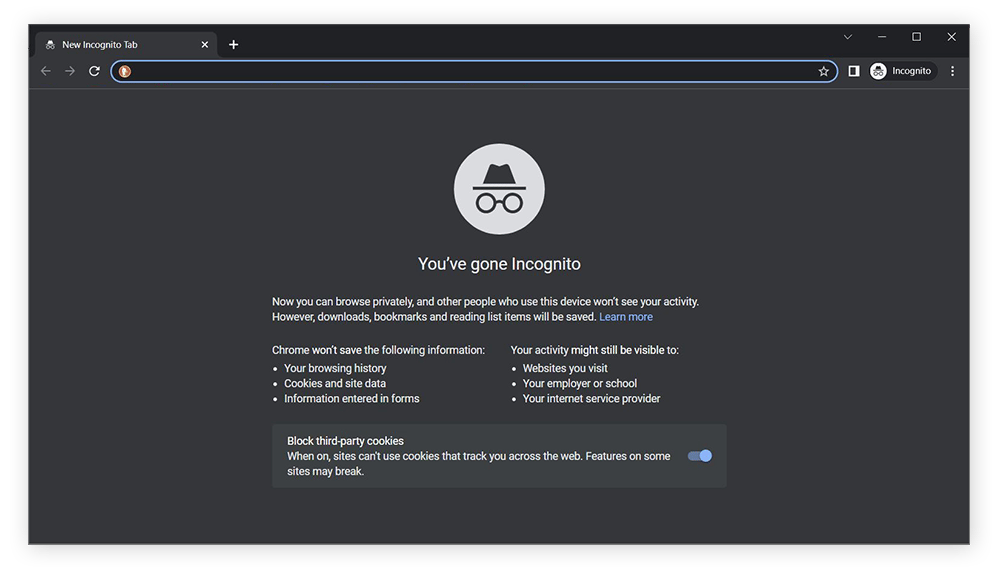Open a new tab with plus button
This screenshot has width=1000, height=572.
[x=233, y=45]
